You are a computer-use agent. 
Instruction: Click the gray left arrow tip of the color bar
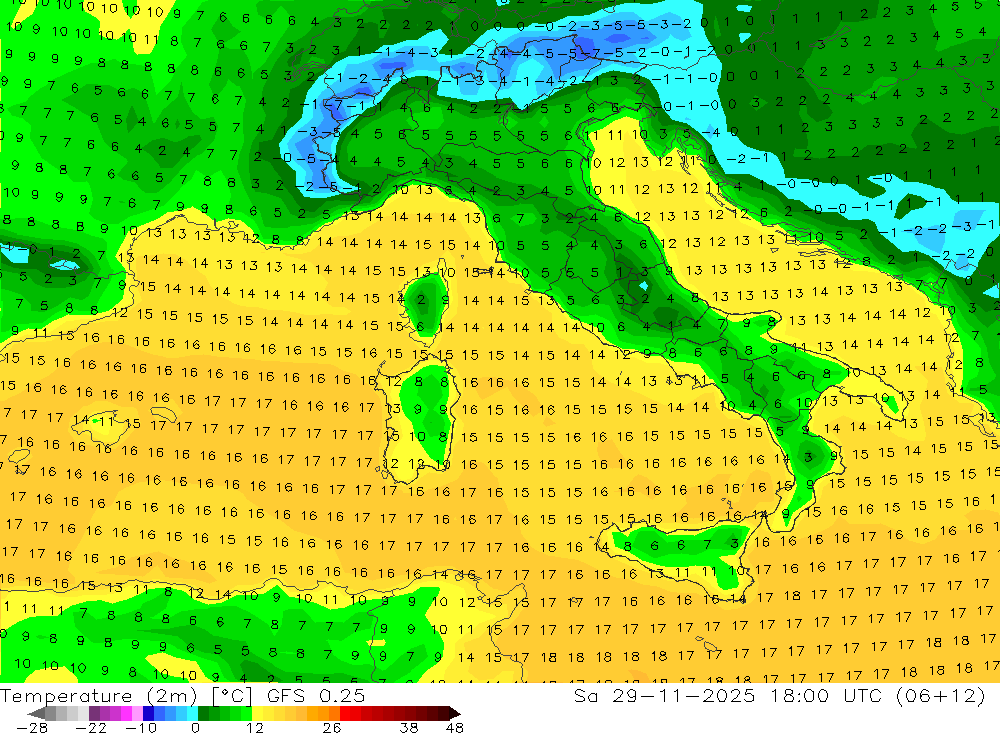(36, 713)
